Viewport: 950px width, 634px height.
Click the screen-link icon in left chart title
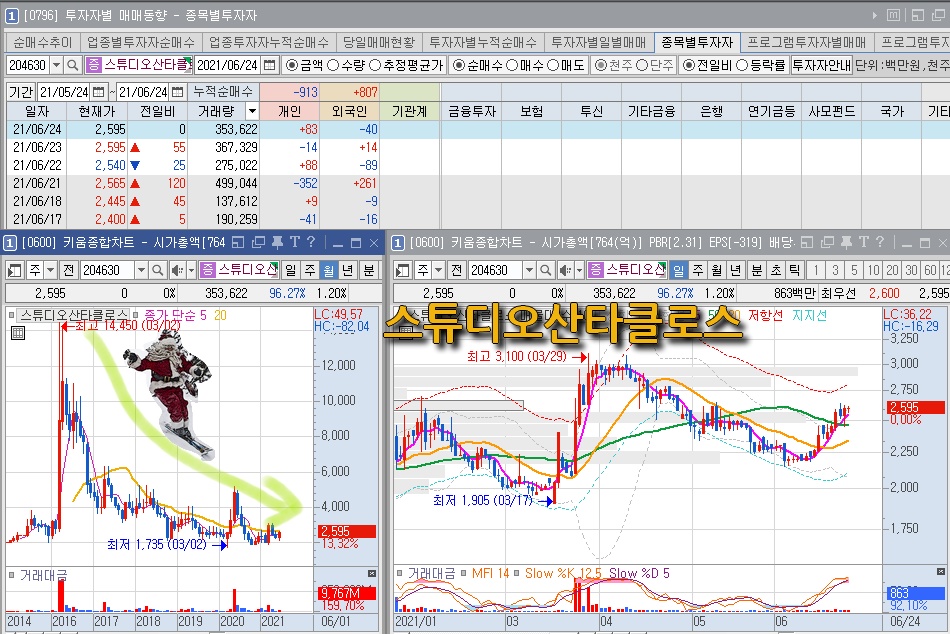coord(238,243)
